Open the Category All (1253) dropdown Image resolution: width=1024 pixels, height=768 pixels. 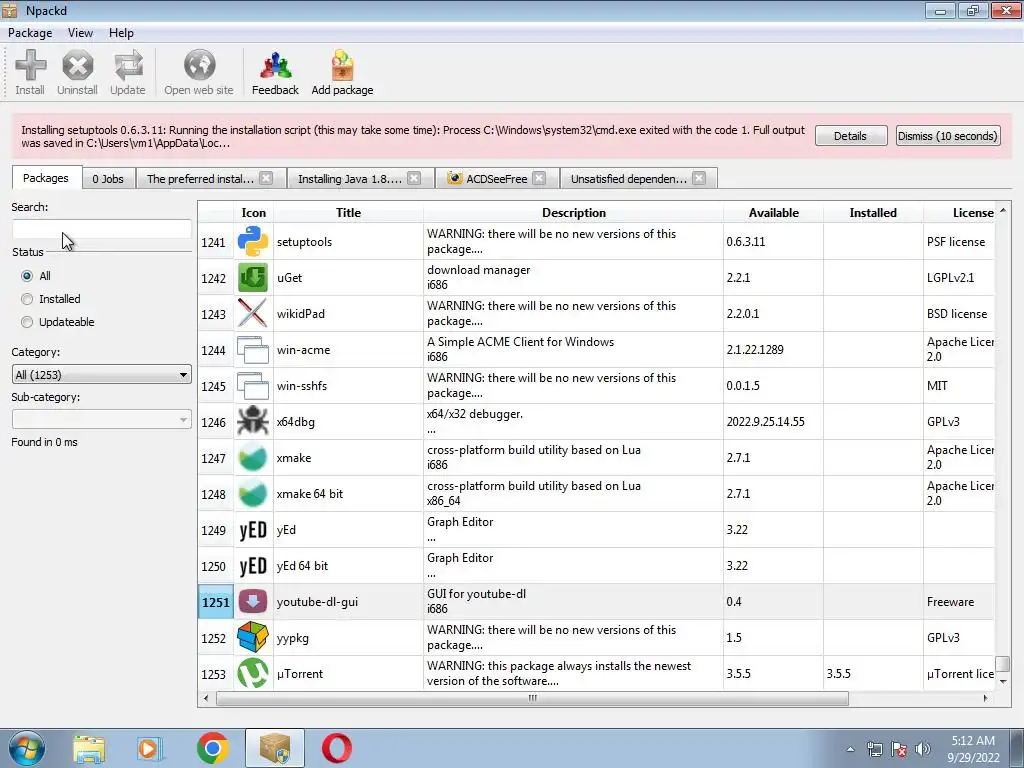click(102, 375)
